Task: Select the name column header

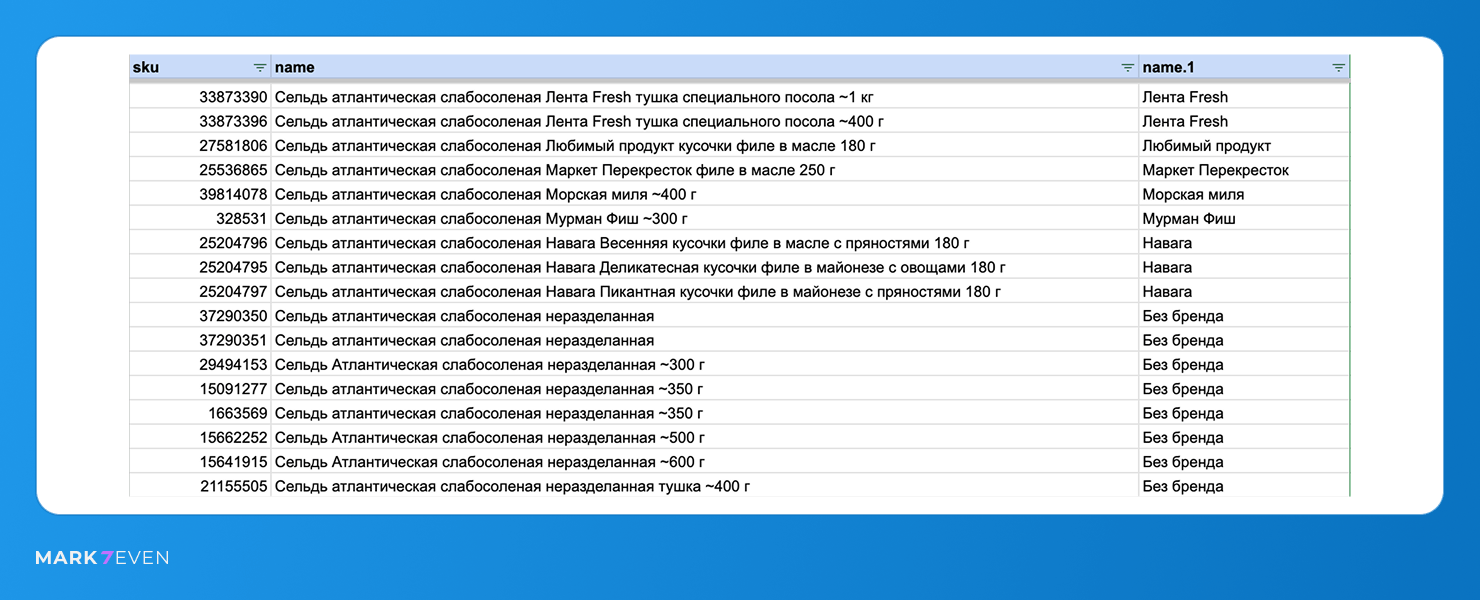Action: click(705, 67)
